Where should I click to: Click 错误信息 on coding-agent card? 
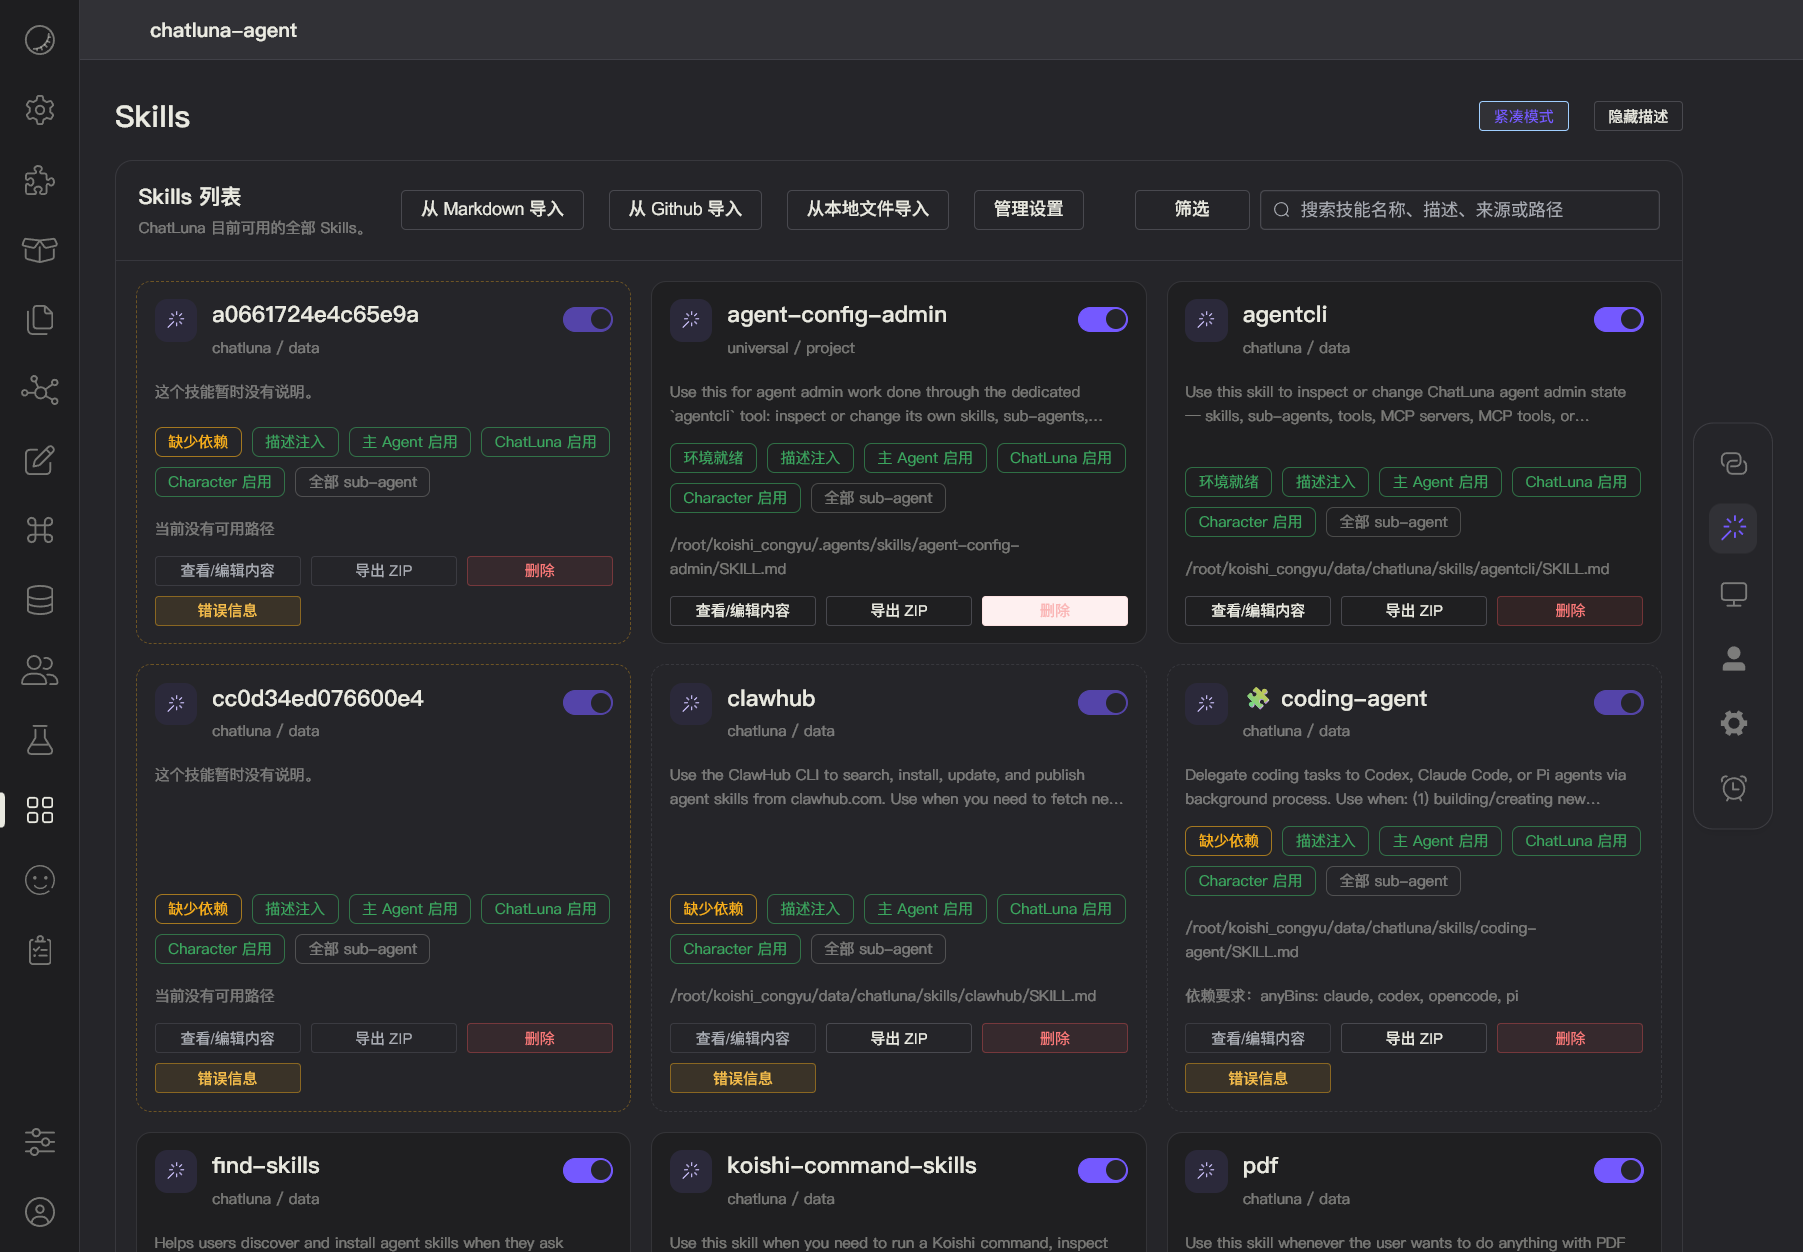[1258, 1078]
